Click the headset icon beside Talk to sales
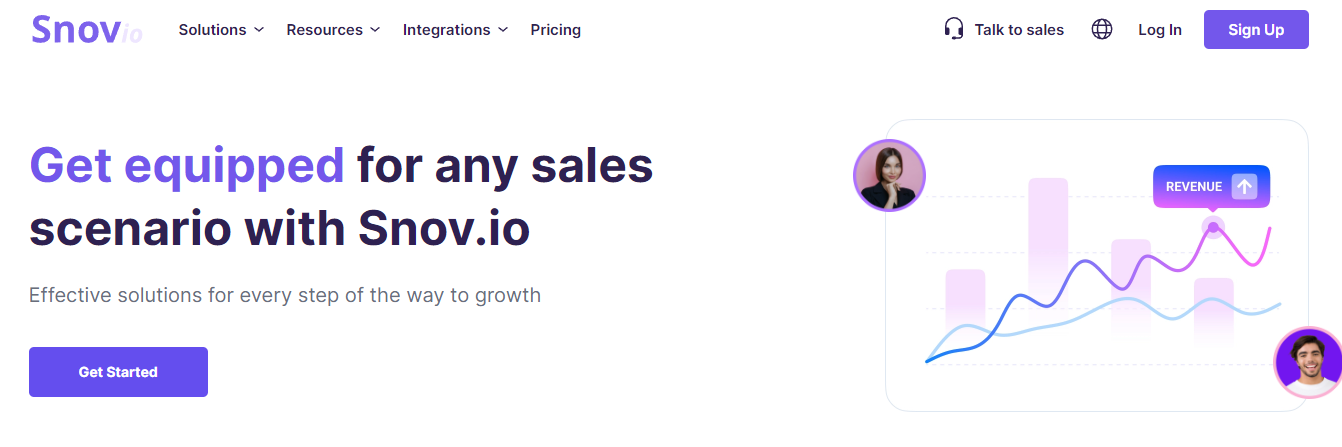 [x=954, y=29]
